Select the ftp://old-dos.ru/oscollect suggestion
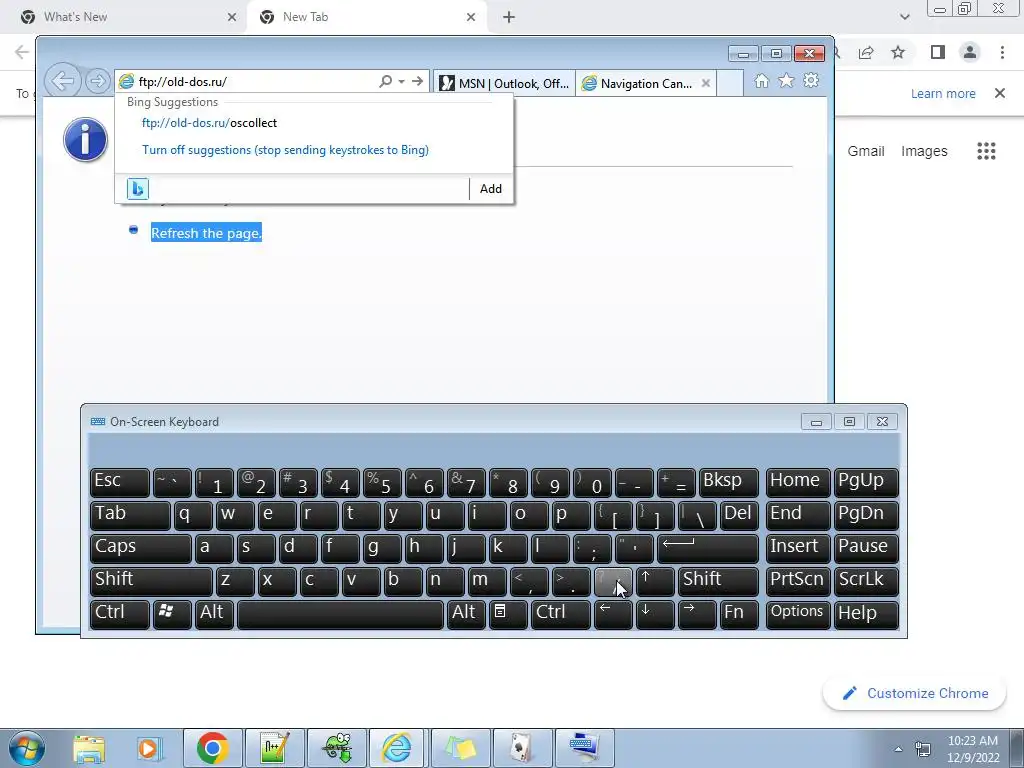This screenshot has width=1024, height=768. (x=209, y=123)
